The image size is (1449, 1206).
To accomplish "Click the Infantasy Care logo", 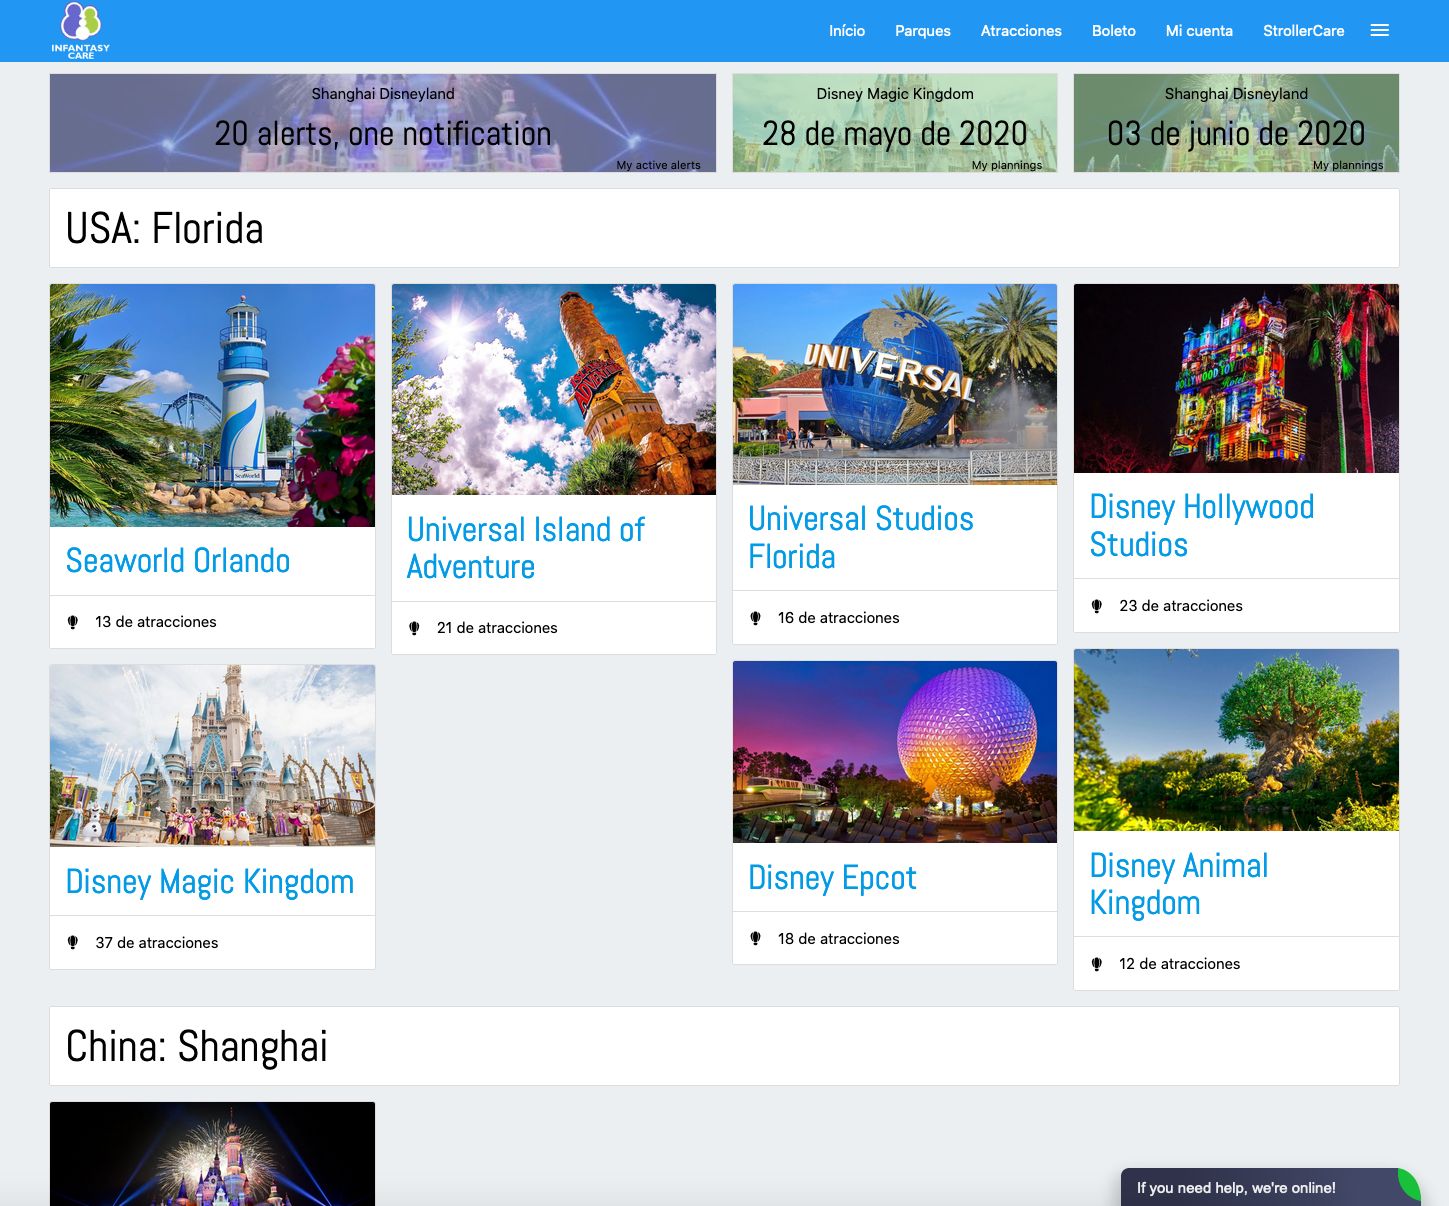I will coord(80,30).
